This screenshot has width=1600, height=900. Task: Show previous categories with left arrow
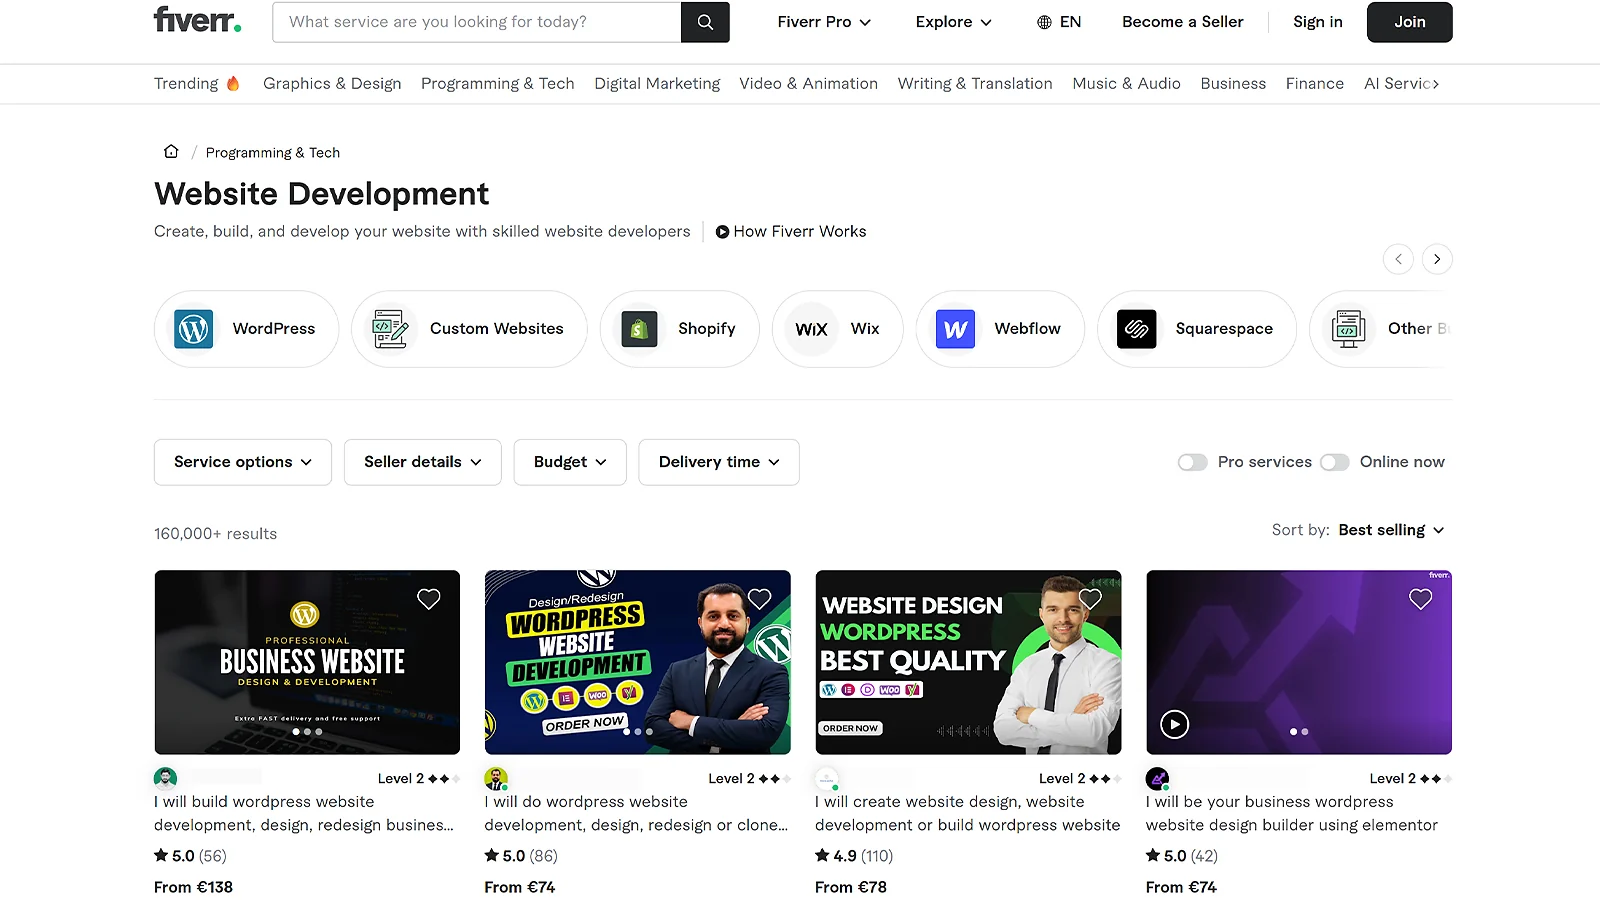(x=1399, y=259)
